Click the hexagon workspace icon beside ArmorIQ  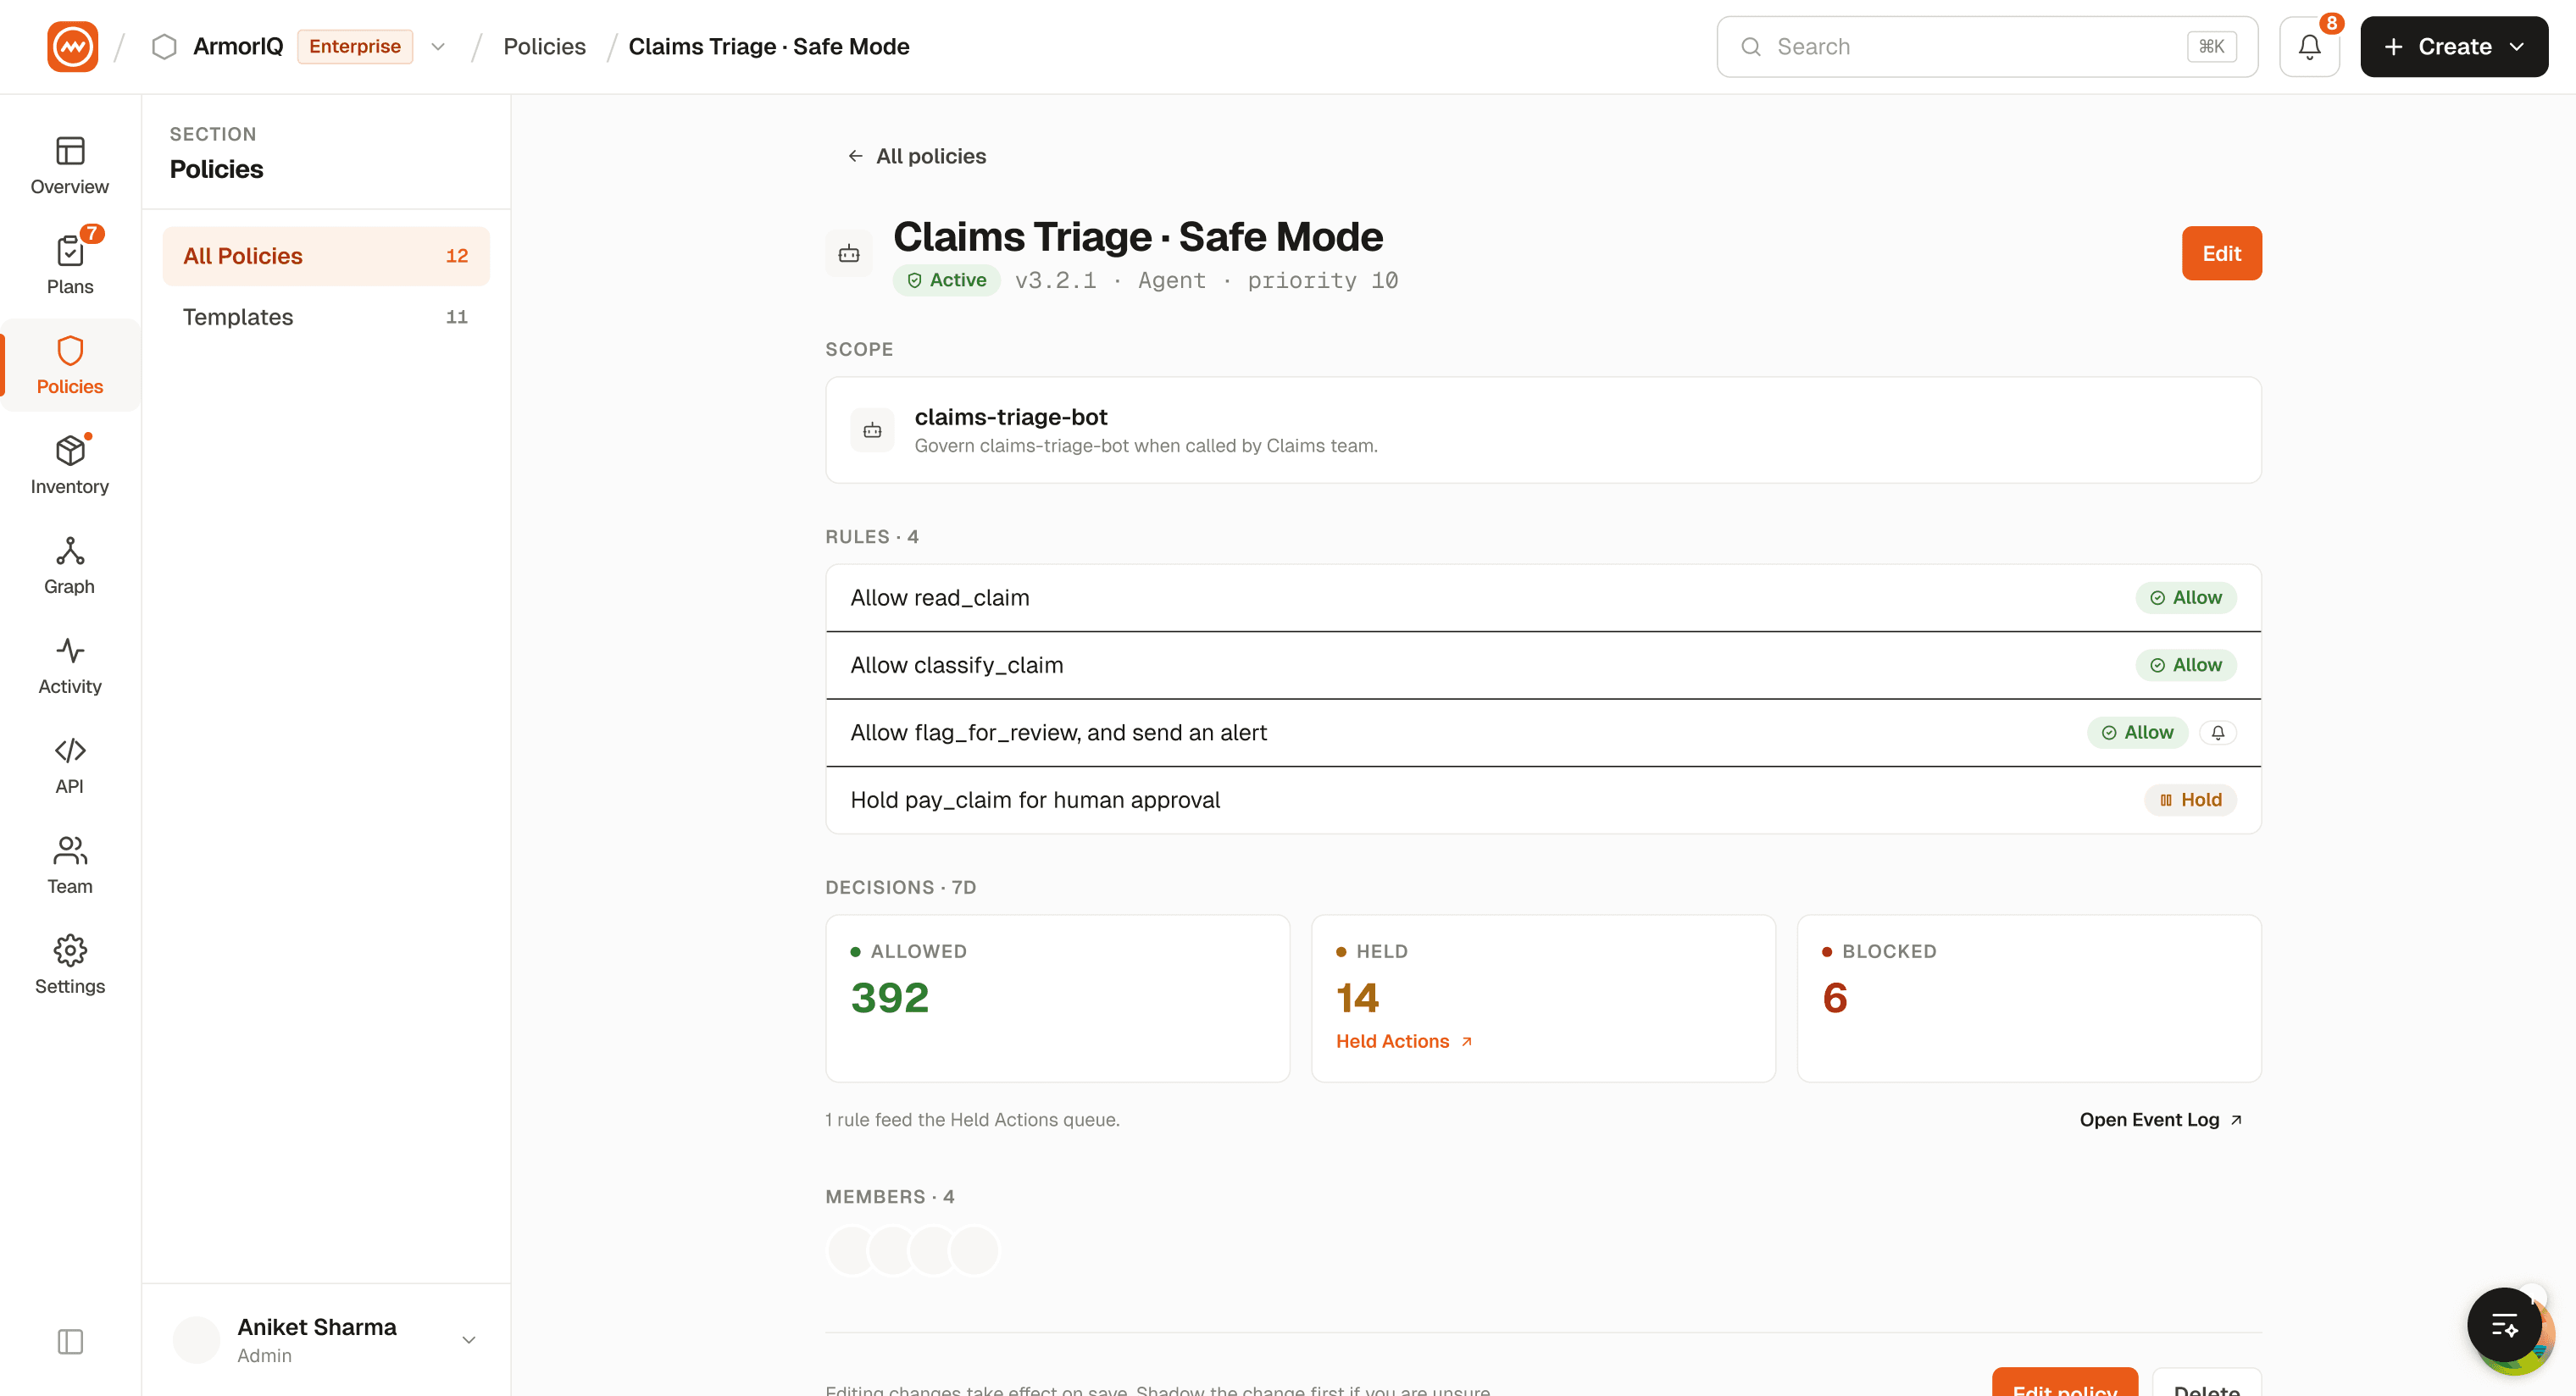pyautogui.click(x=164, y=47)
